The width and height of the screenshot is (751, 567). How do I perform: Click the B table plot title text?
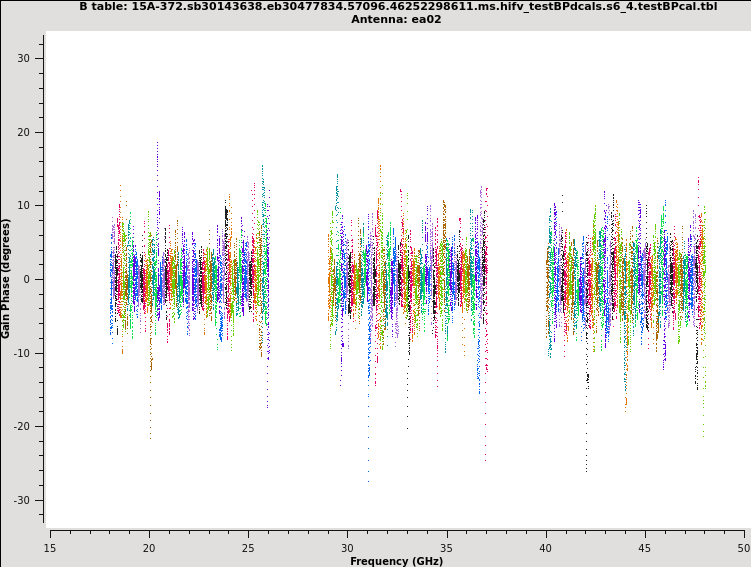click(398, 6)
